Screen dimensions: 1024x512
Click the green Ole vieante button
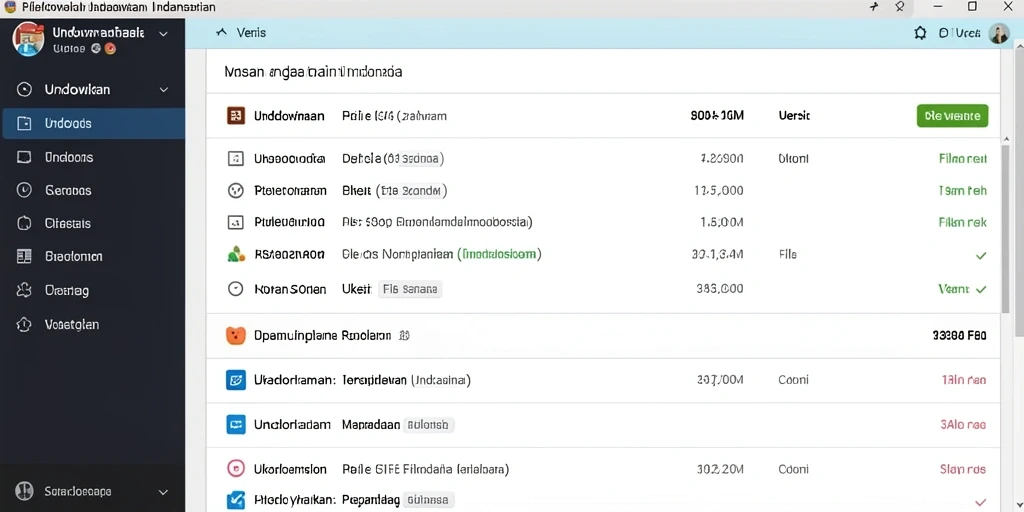pyautogui.click(x=952, y=116)
